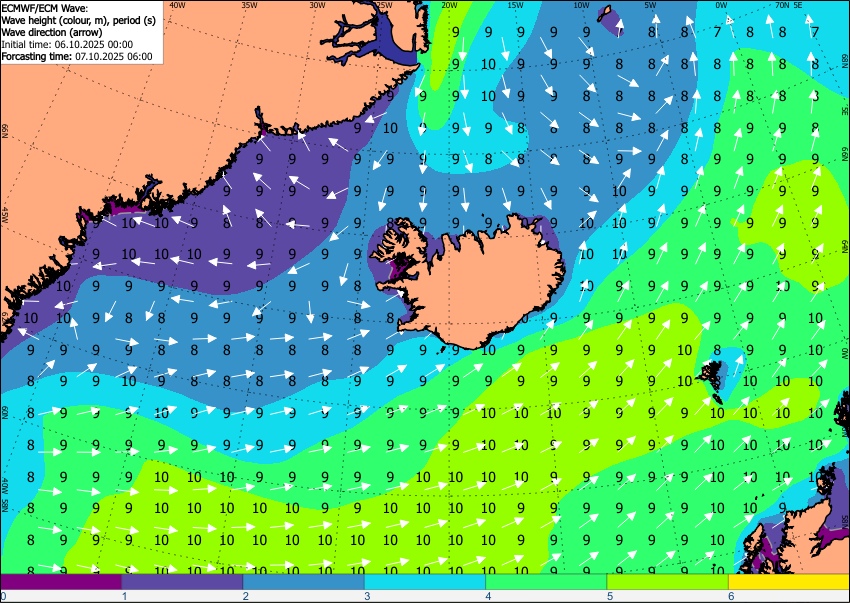This screenshot has height=603, width=850.
Task: Click scale number 1 under the colour bar
Action: click(124, 596)
